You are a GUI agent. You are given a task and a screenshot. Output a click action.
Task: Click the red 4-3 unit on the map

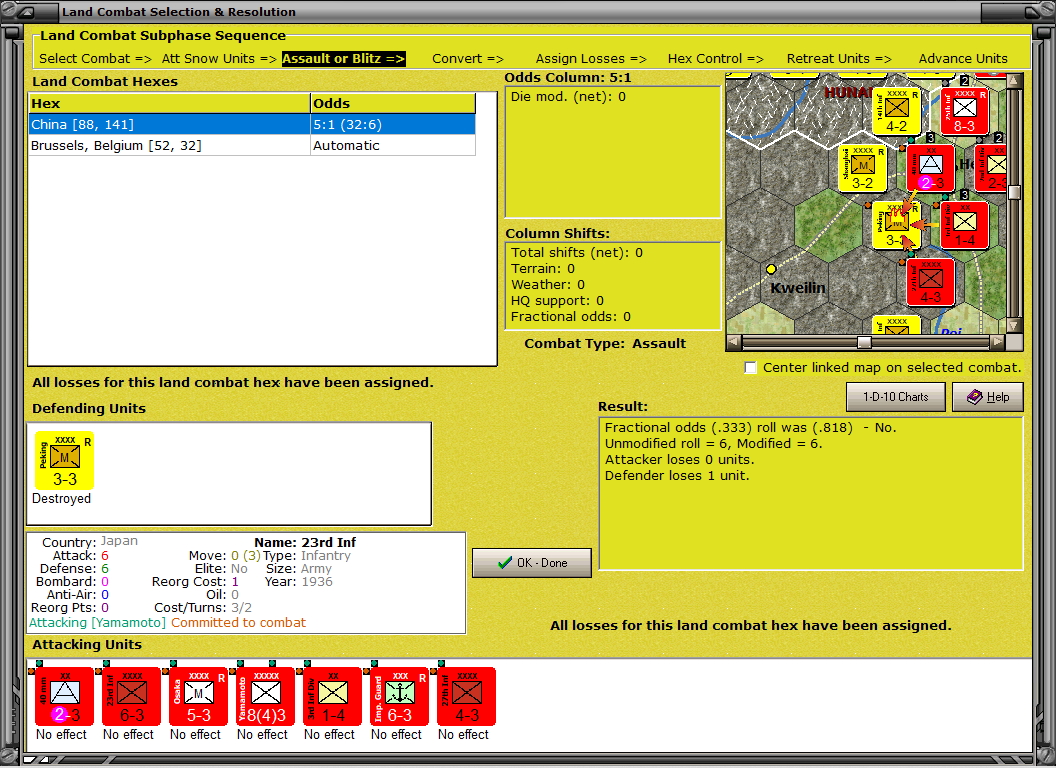[930, 282]
